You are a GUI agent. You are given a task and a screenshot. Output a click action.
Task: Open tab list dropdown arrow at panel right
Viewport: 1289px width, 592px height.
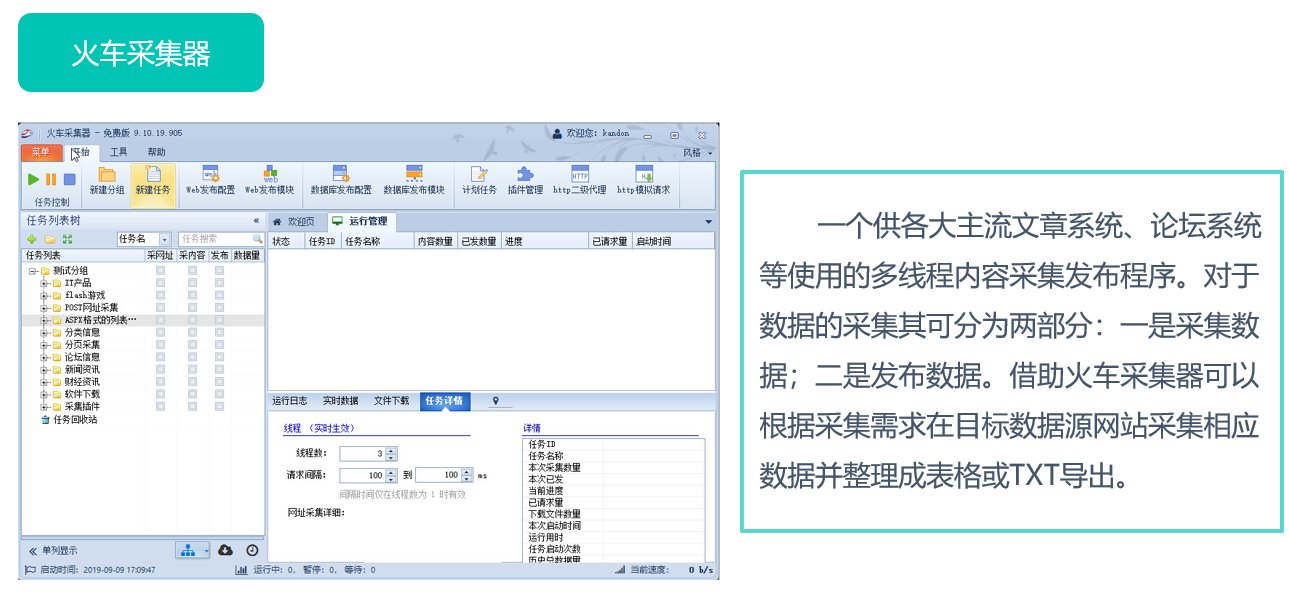[x=709, y=221]
